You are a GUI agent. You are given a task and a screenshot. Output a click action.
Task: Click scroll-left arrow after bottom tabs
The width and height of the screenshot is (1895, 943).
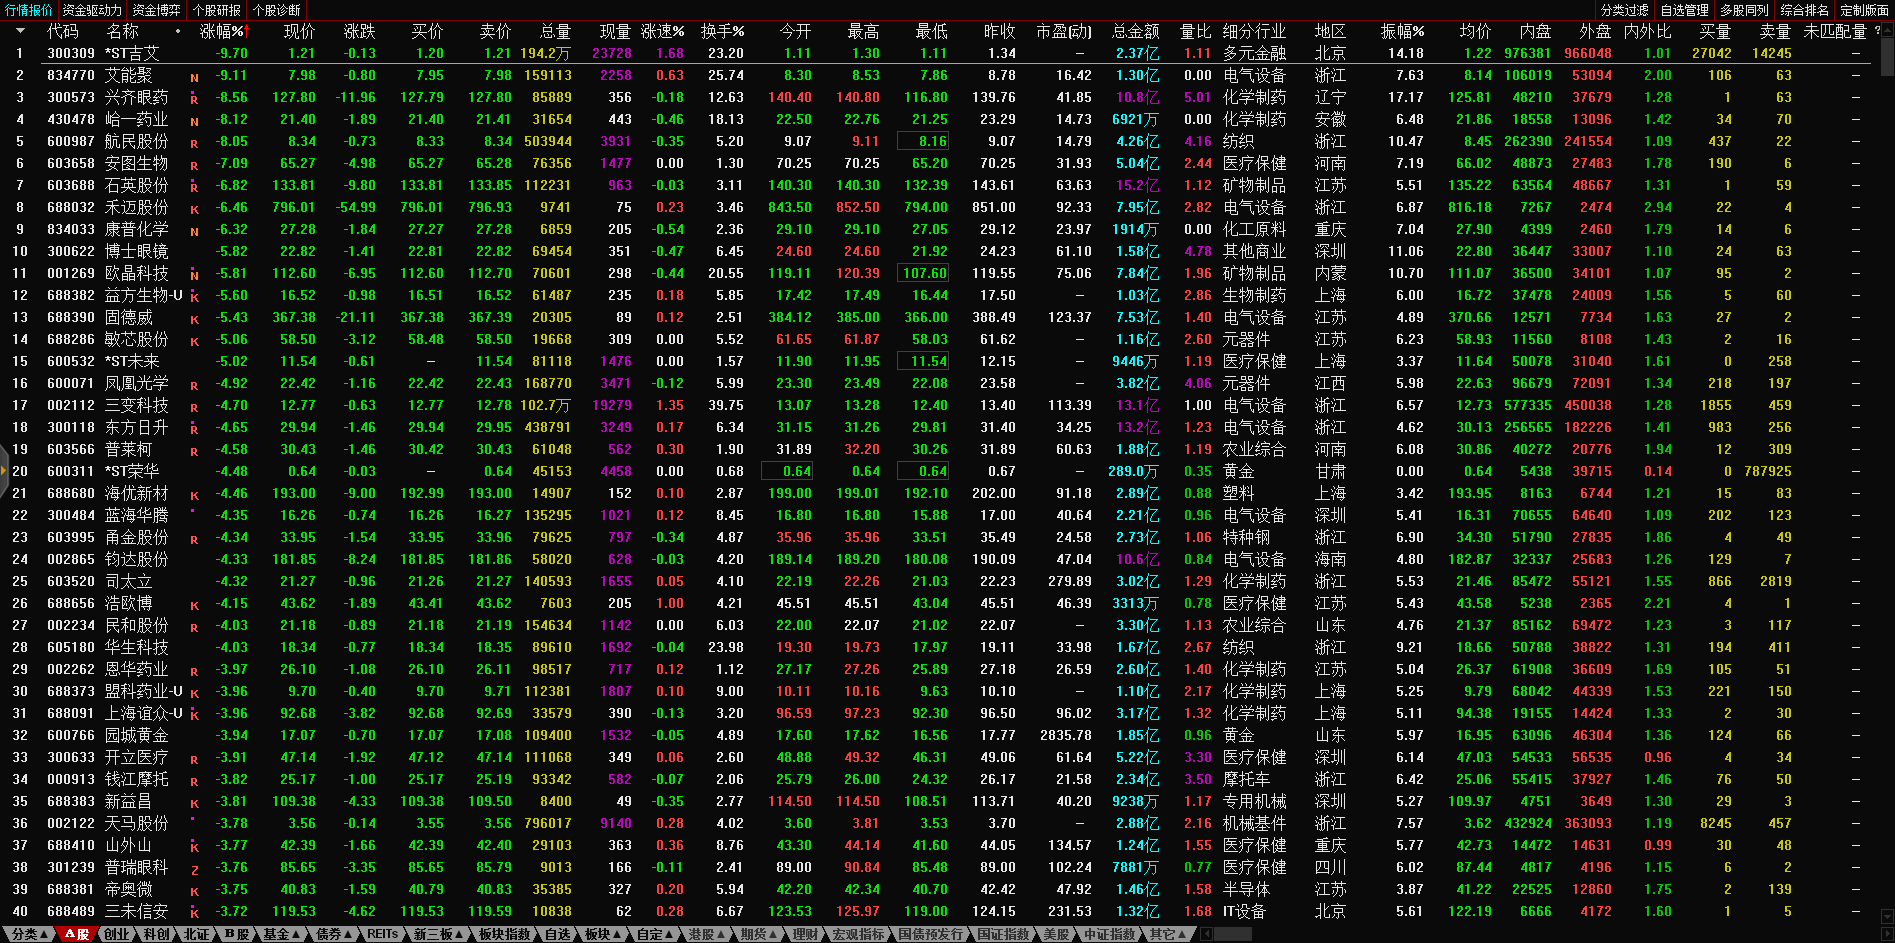1207,934
